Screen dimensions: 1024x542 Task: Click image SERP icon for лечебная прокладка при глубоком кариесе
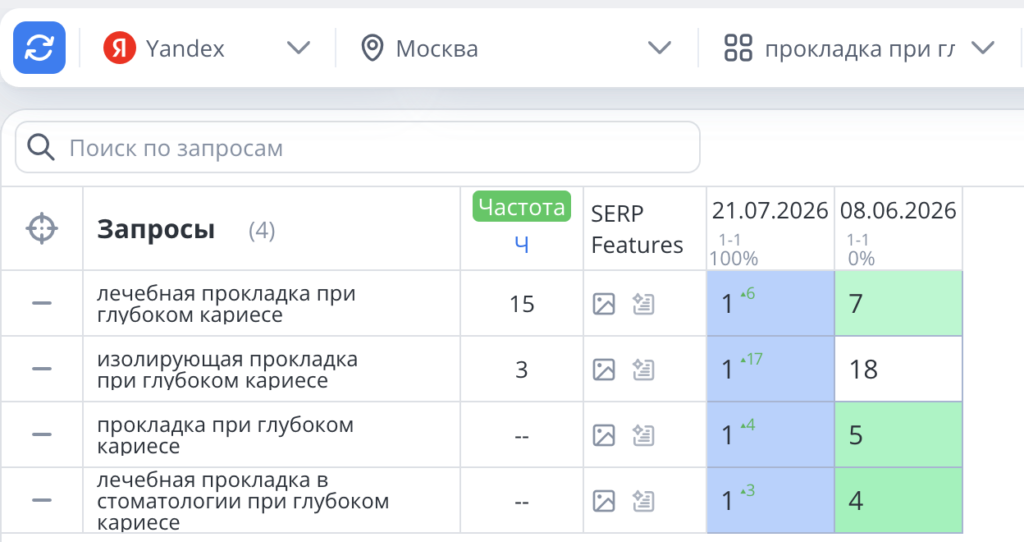click(x=603, y=304)
